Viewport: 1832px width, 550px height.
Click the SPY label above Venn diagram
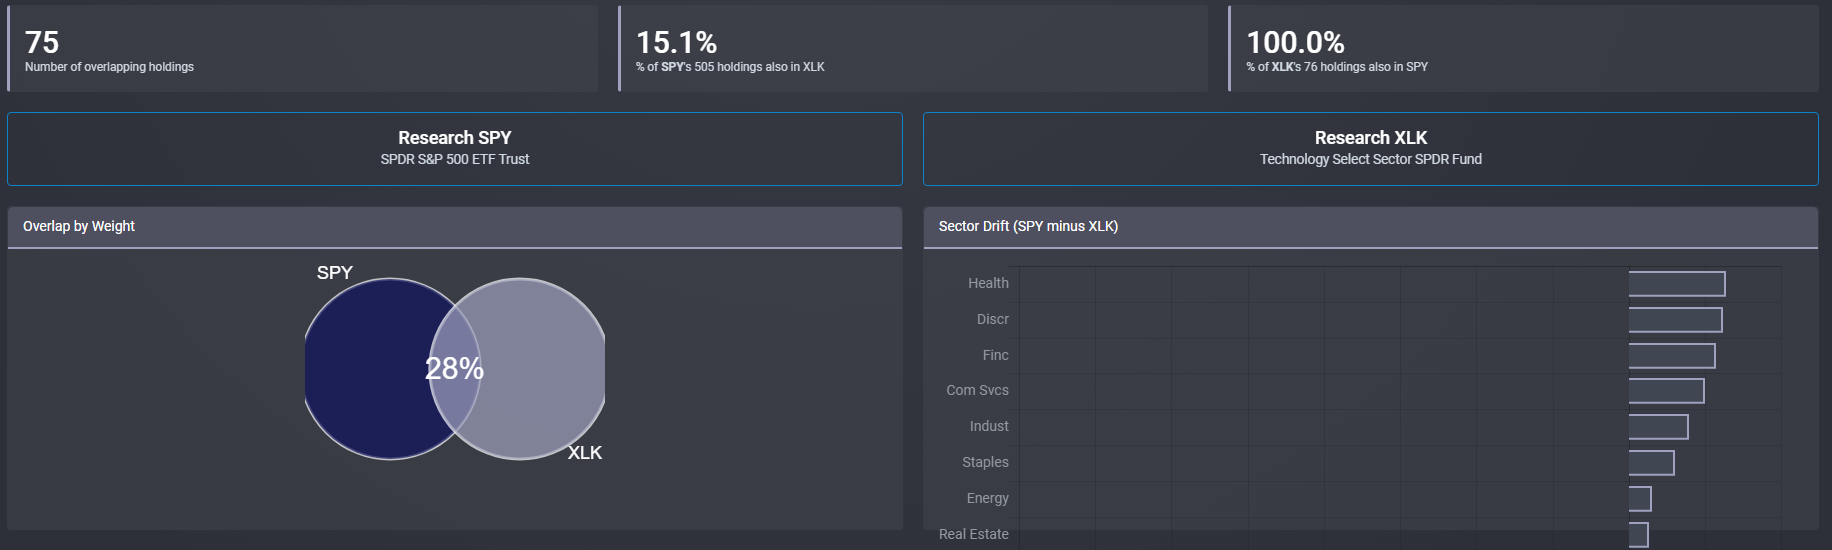coord(335,273)
